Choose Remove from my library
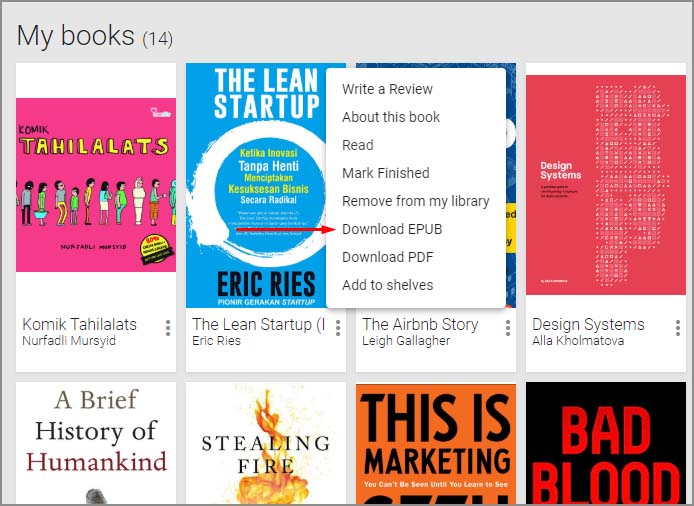Screen dimensions: 694x506 pos(415,201)
